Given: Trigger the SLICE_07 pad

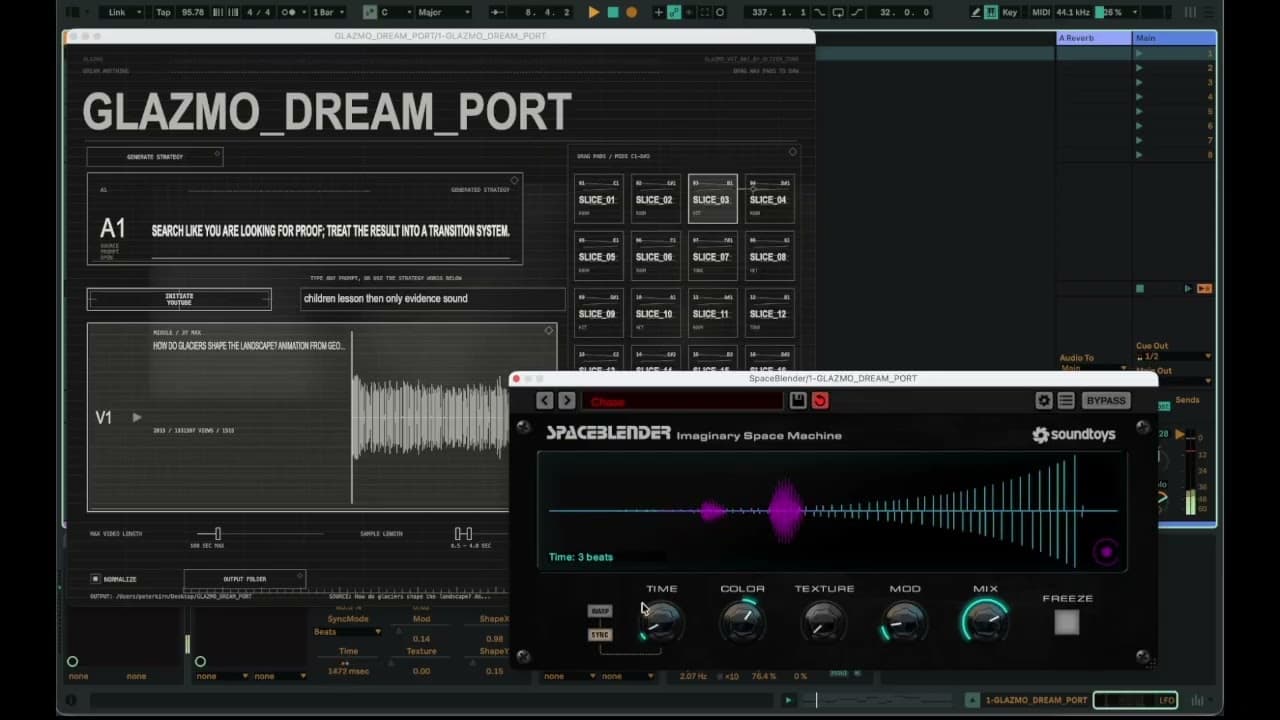Looking at the screenshot, I should point(712,256).
